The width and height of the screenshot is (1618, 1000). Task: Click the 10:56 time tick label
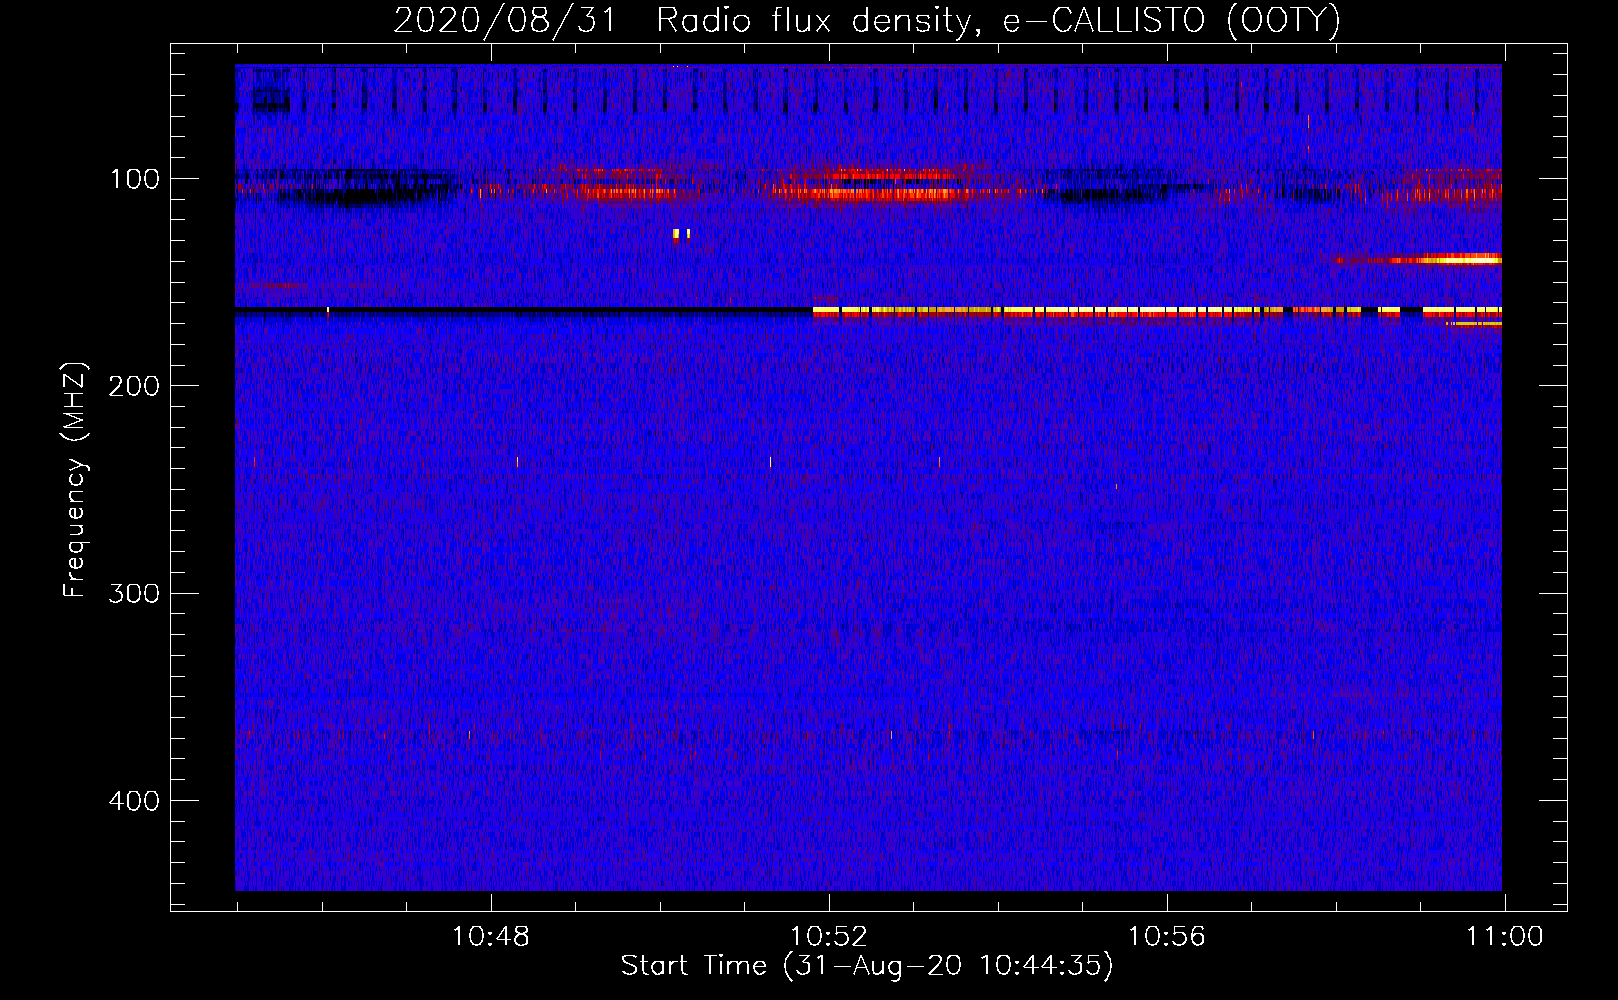pos(1167,937)
